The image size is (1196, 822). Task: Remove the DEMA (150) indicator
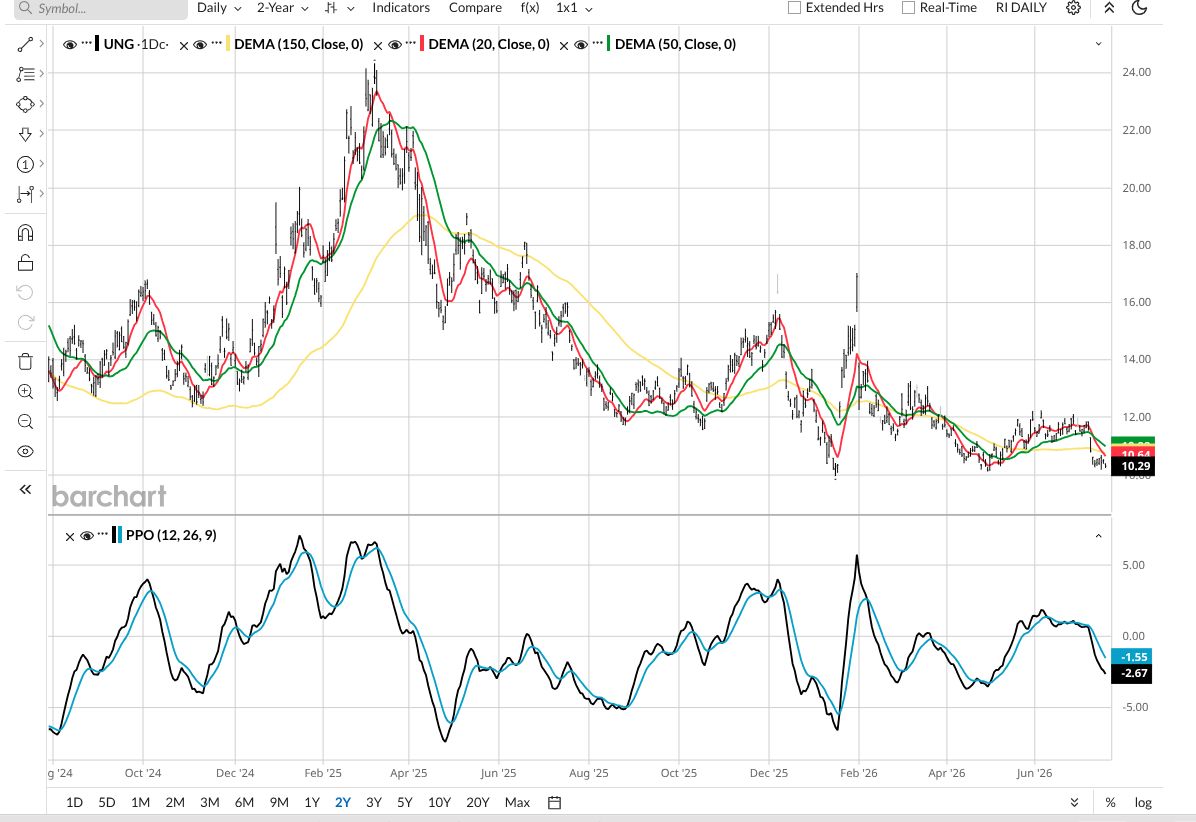click(184, 46)
